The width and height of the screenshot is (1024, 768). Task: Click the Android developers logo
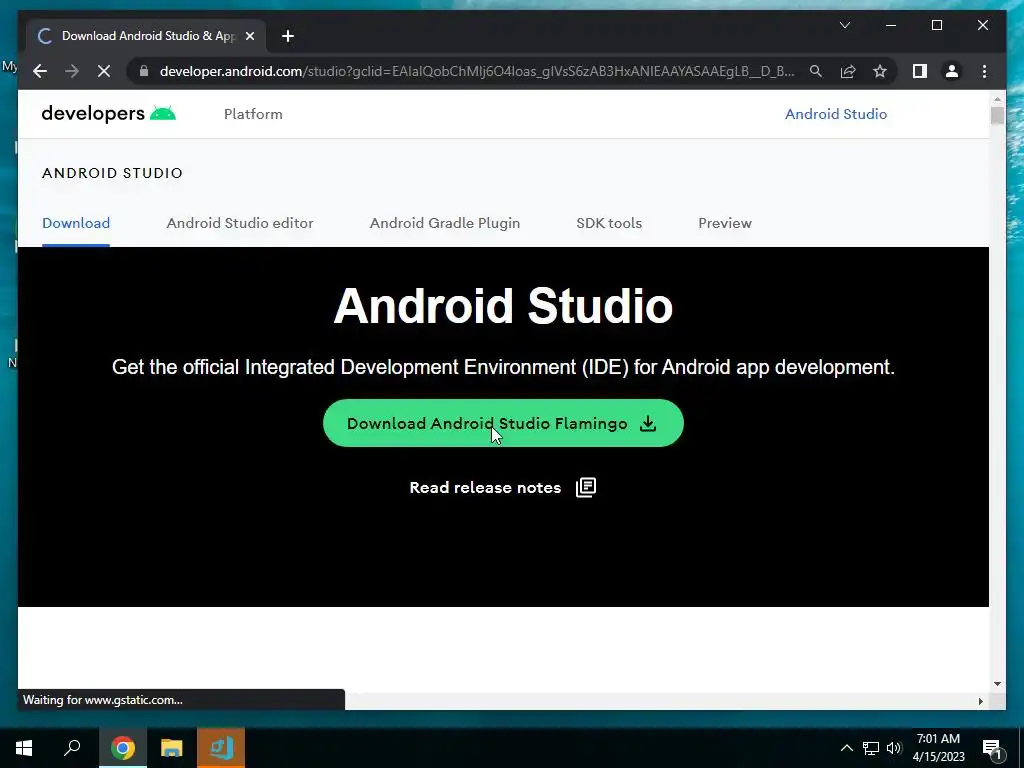(x=108, y=114)
